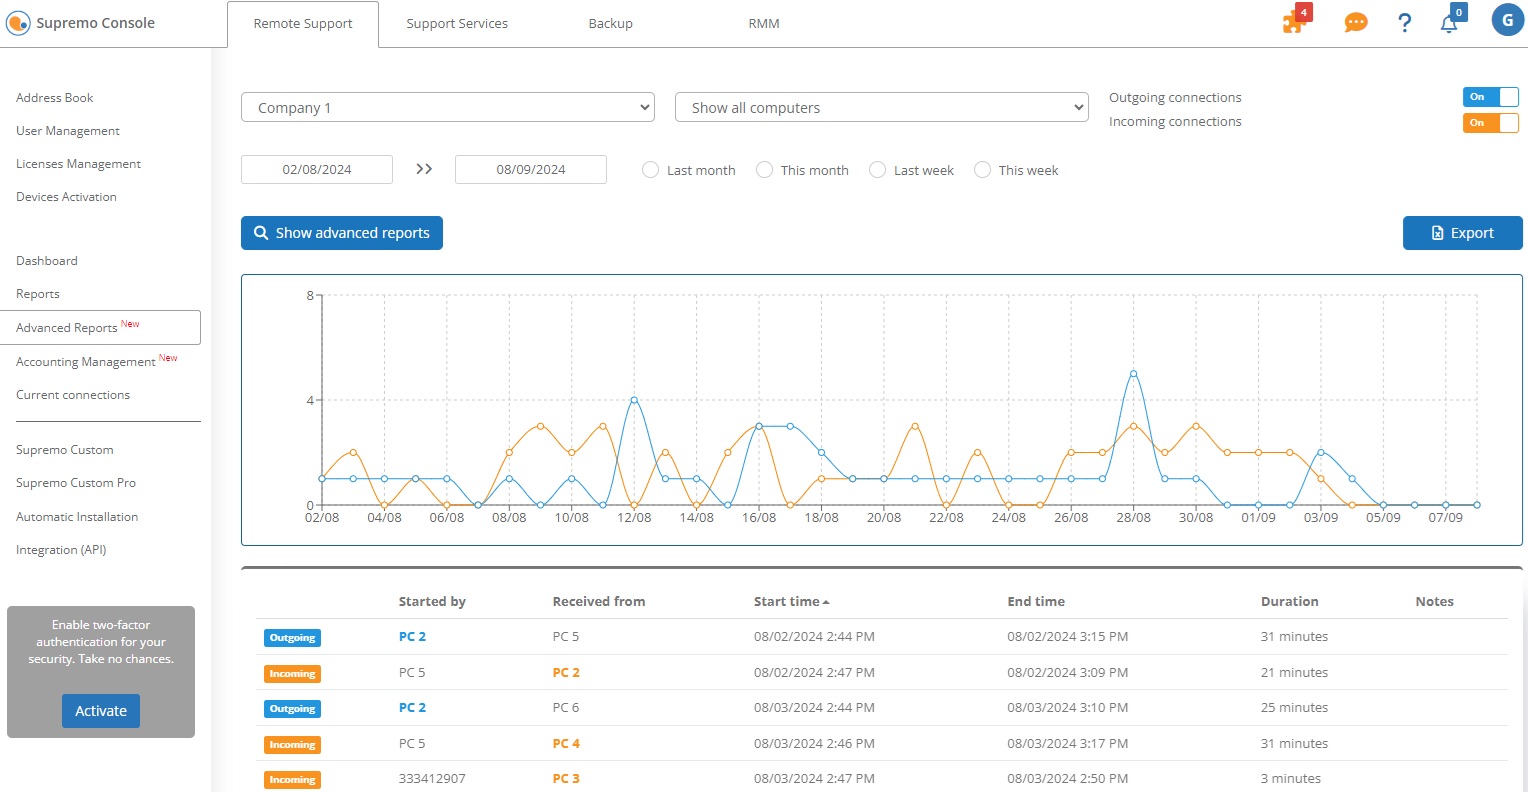This screenshot has width=1528, height=792.
Task: Select the Last month radio button
Action: click(x=650, y=170)
